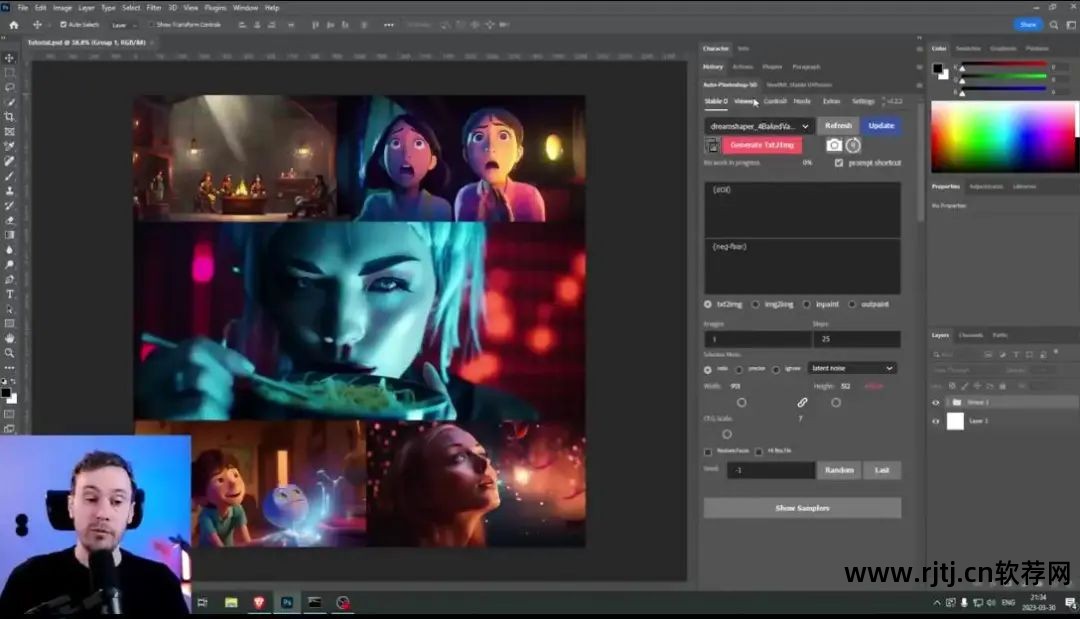Screen dimensions: 1080x619
Task: Open the Filter menu
Action: pyautogui.click(x=154, y=7)
